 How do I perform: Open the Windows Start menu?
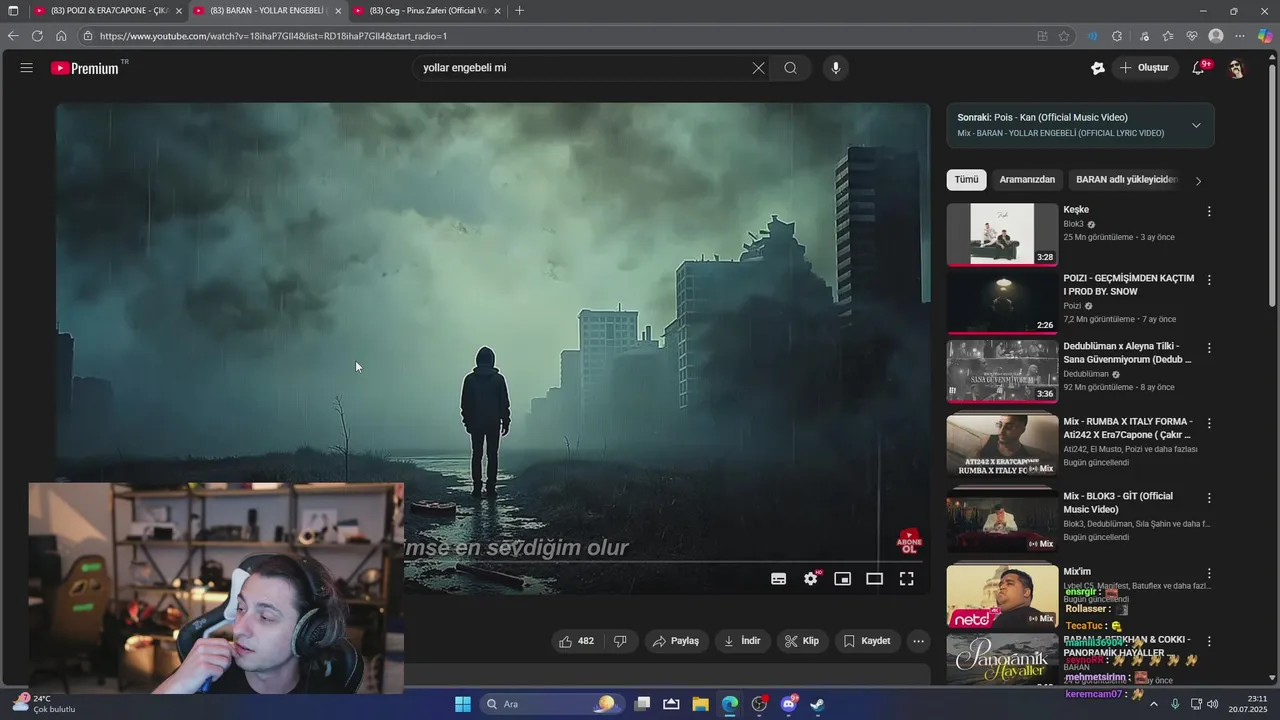click(463, 704)
